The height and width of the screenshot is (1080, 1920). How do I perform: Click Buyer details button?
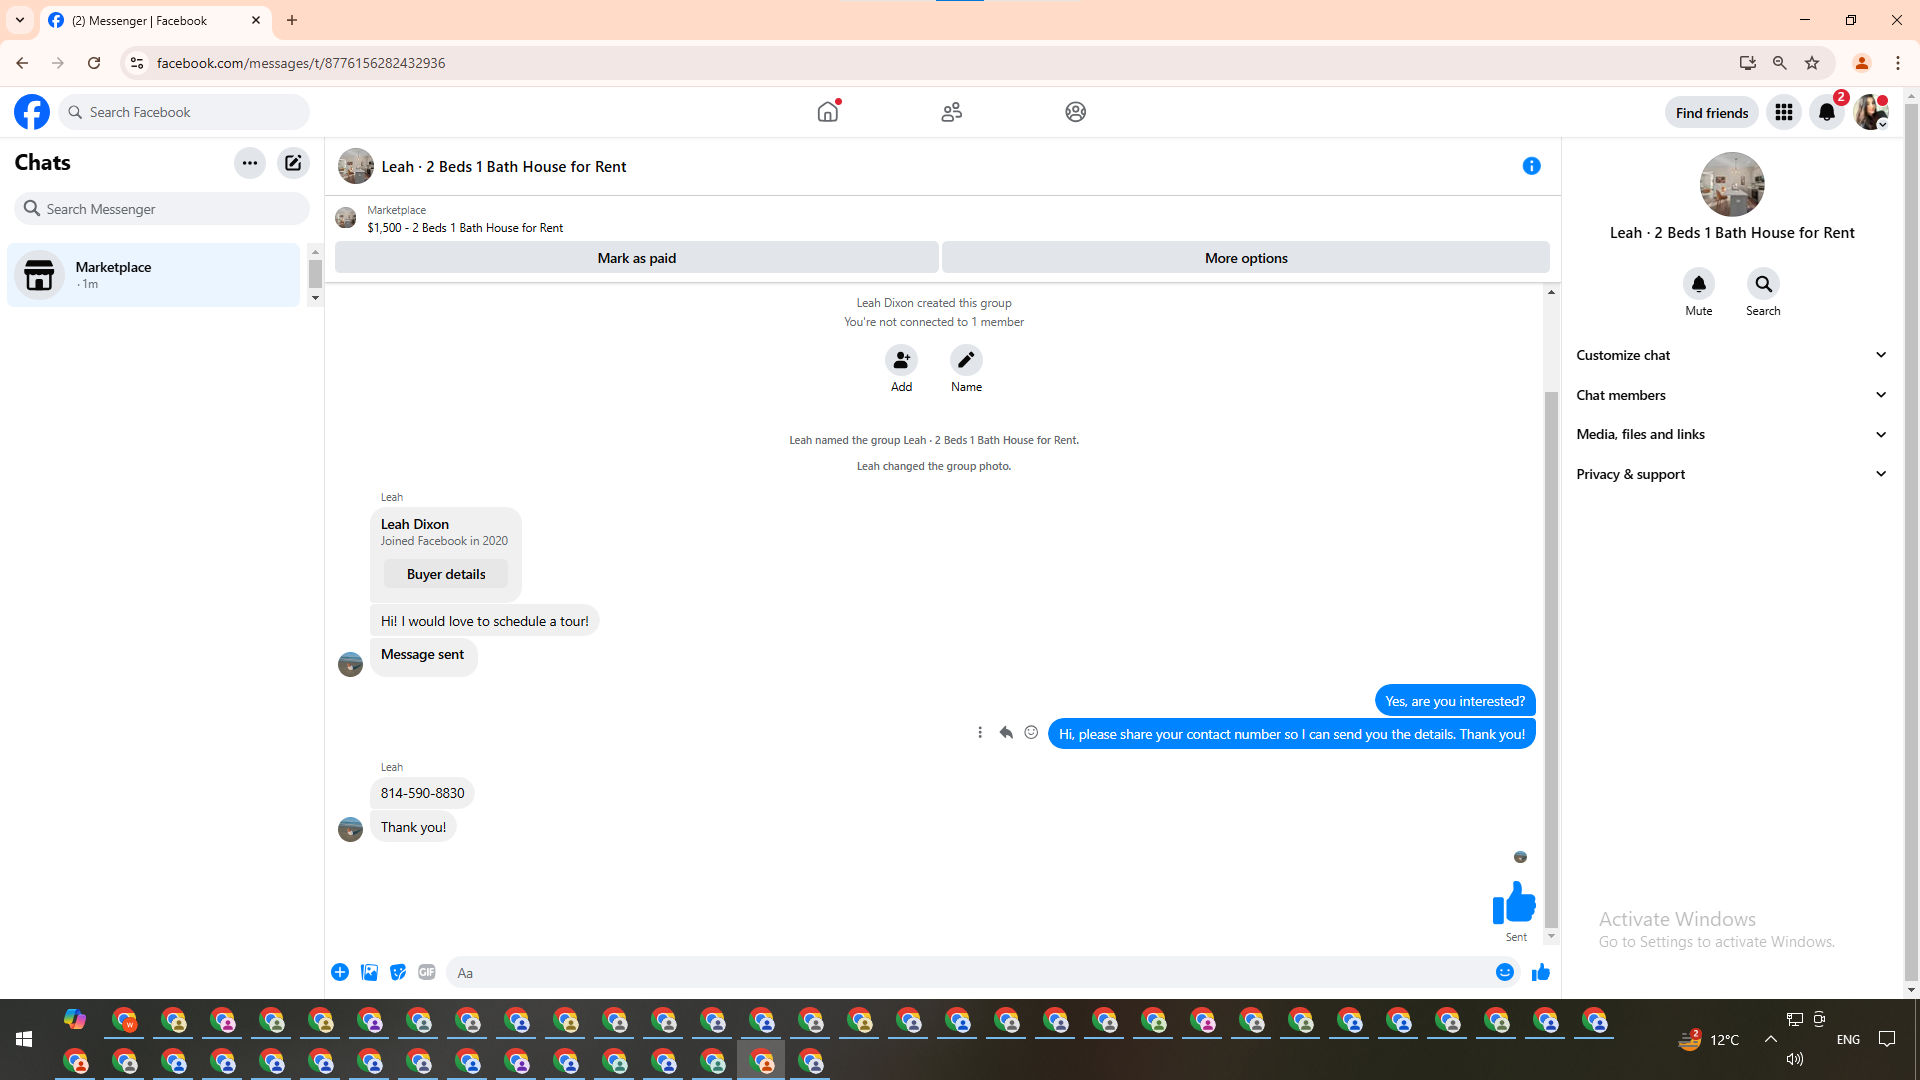pyautogui.click(x=446, y=574)
